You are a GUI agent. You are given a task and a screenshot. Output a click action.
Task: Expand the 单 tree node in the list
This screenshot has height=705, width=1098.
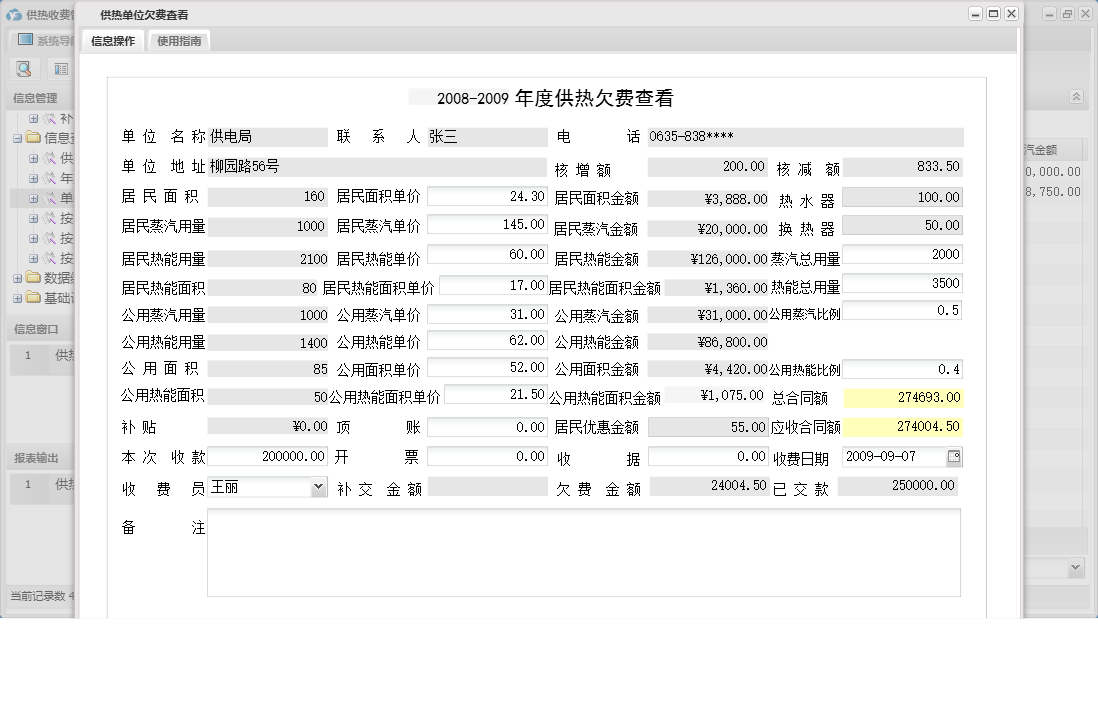31,199
